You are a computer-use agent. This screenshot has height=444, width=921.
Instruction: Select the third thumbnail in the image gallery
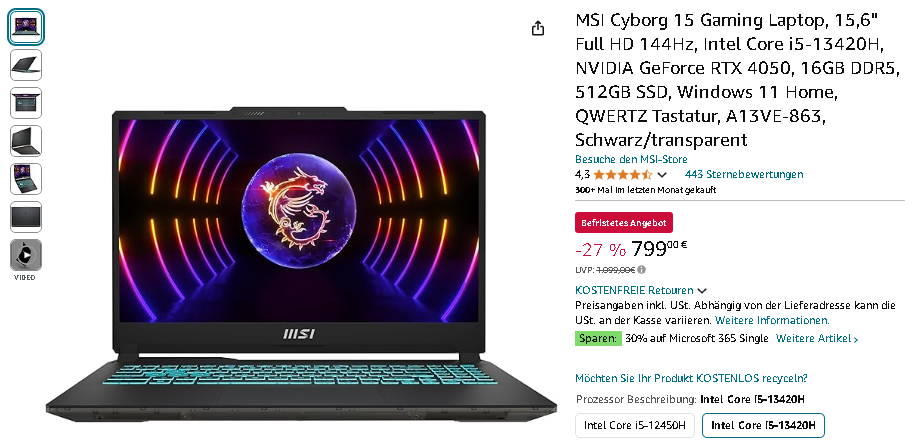pyautogui.click(x=26, y=103)
